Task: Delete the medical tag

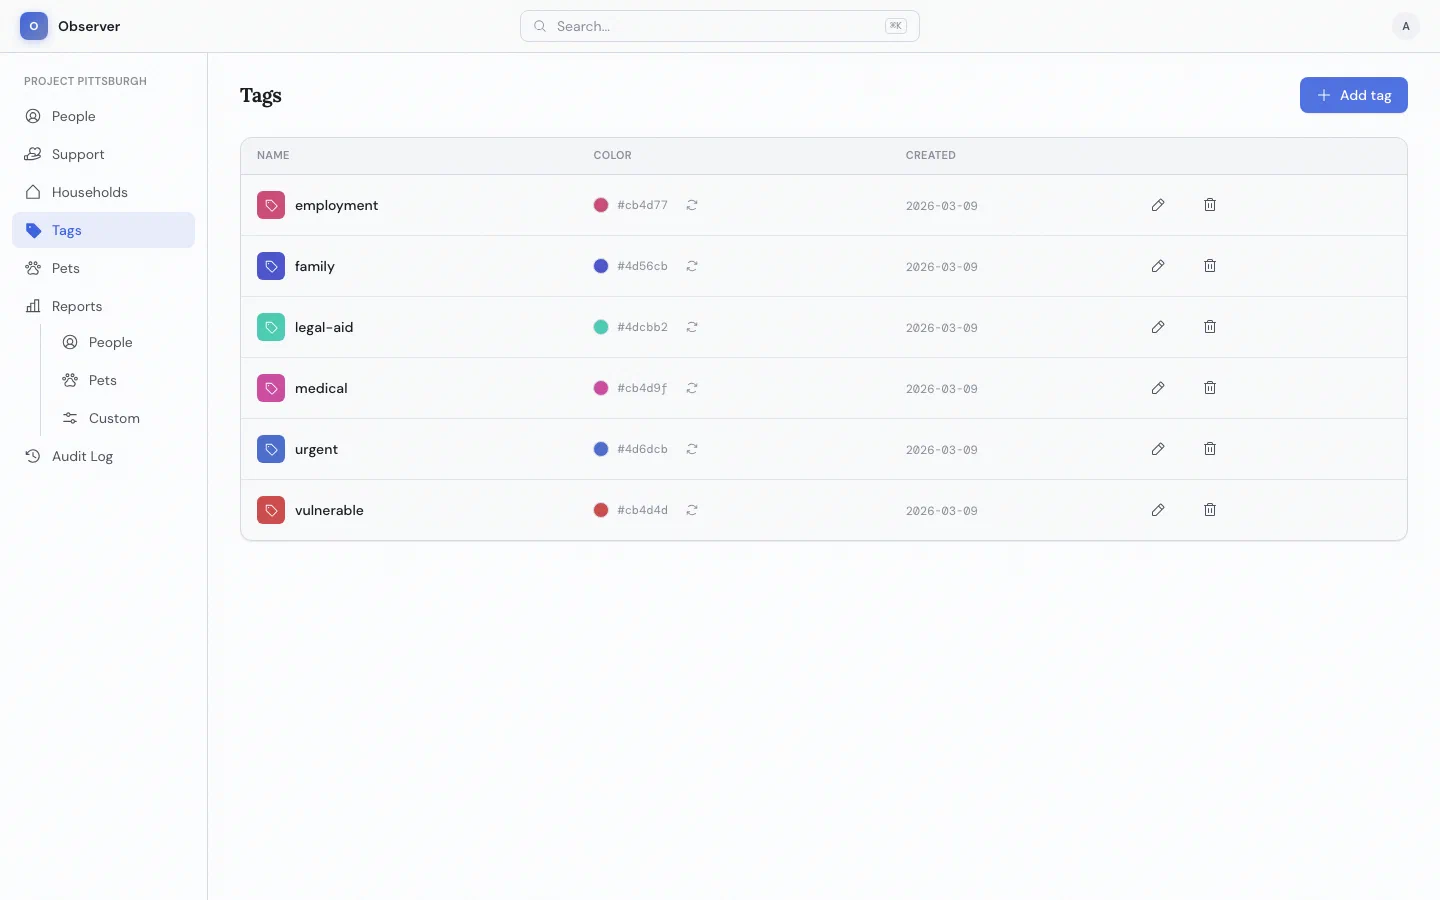Action: (1210, 388)
